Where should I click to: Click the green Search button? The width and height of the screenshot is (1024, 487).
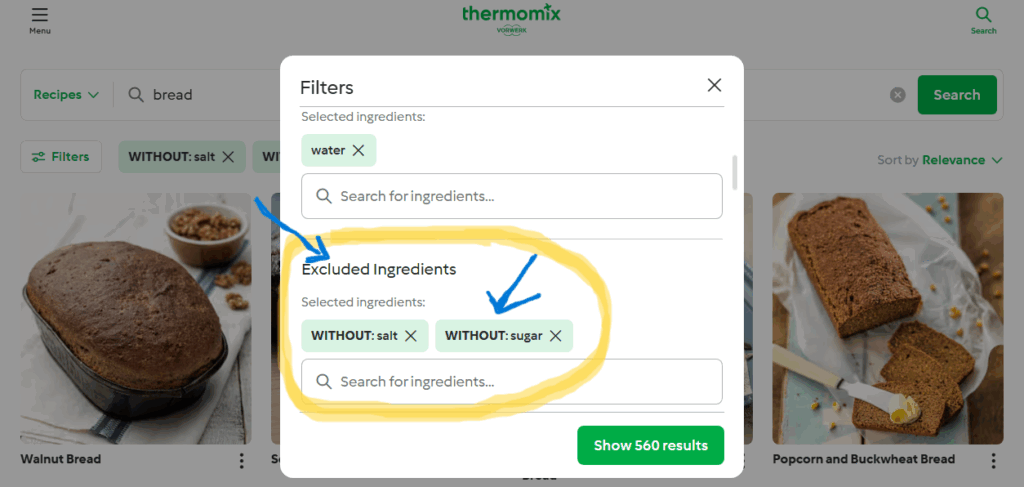(957, 95)
